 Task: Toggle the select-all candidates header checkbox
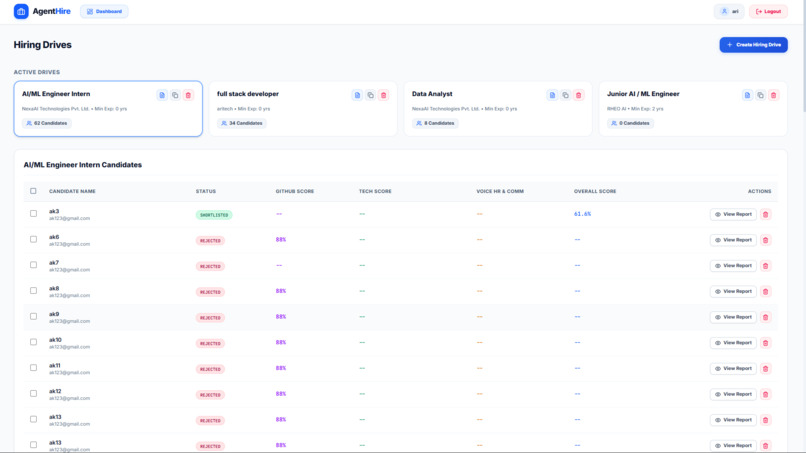click(33, 191)
